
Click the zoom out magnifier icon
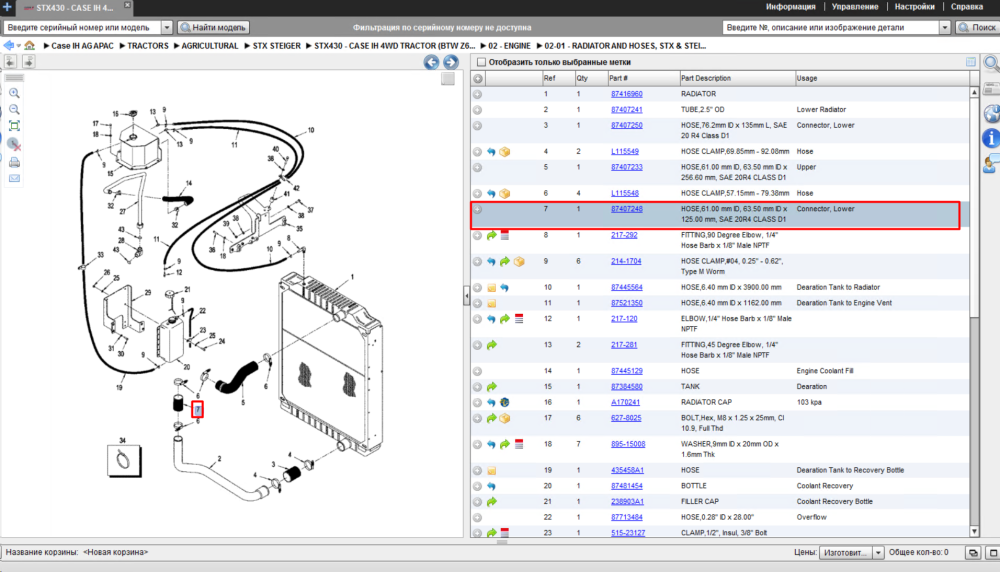click(14, 110)
